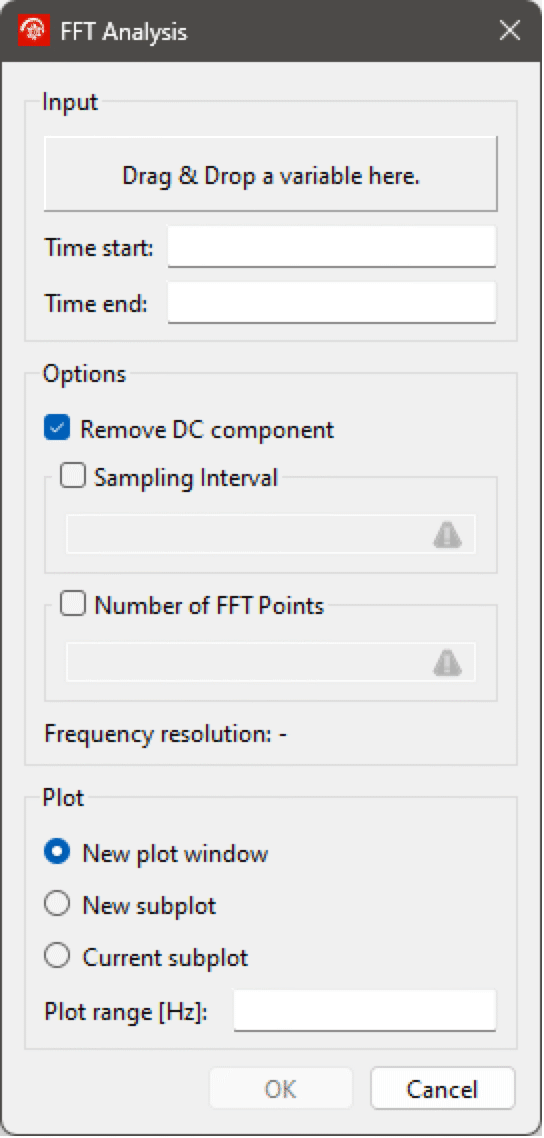This screenshot has height=1138, width=544.
Task: Click the Sampling Interval value field
Action: [x=271, y=535]
